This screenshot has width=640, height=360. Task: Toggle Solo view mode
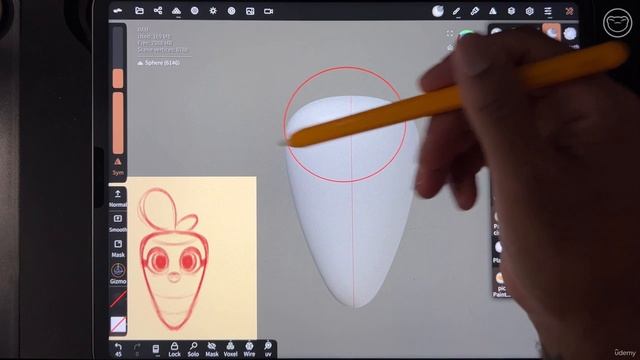[193, 350]
